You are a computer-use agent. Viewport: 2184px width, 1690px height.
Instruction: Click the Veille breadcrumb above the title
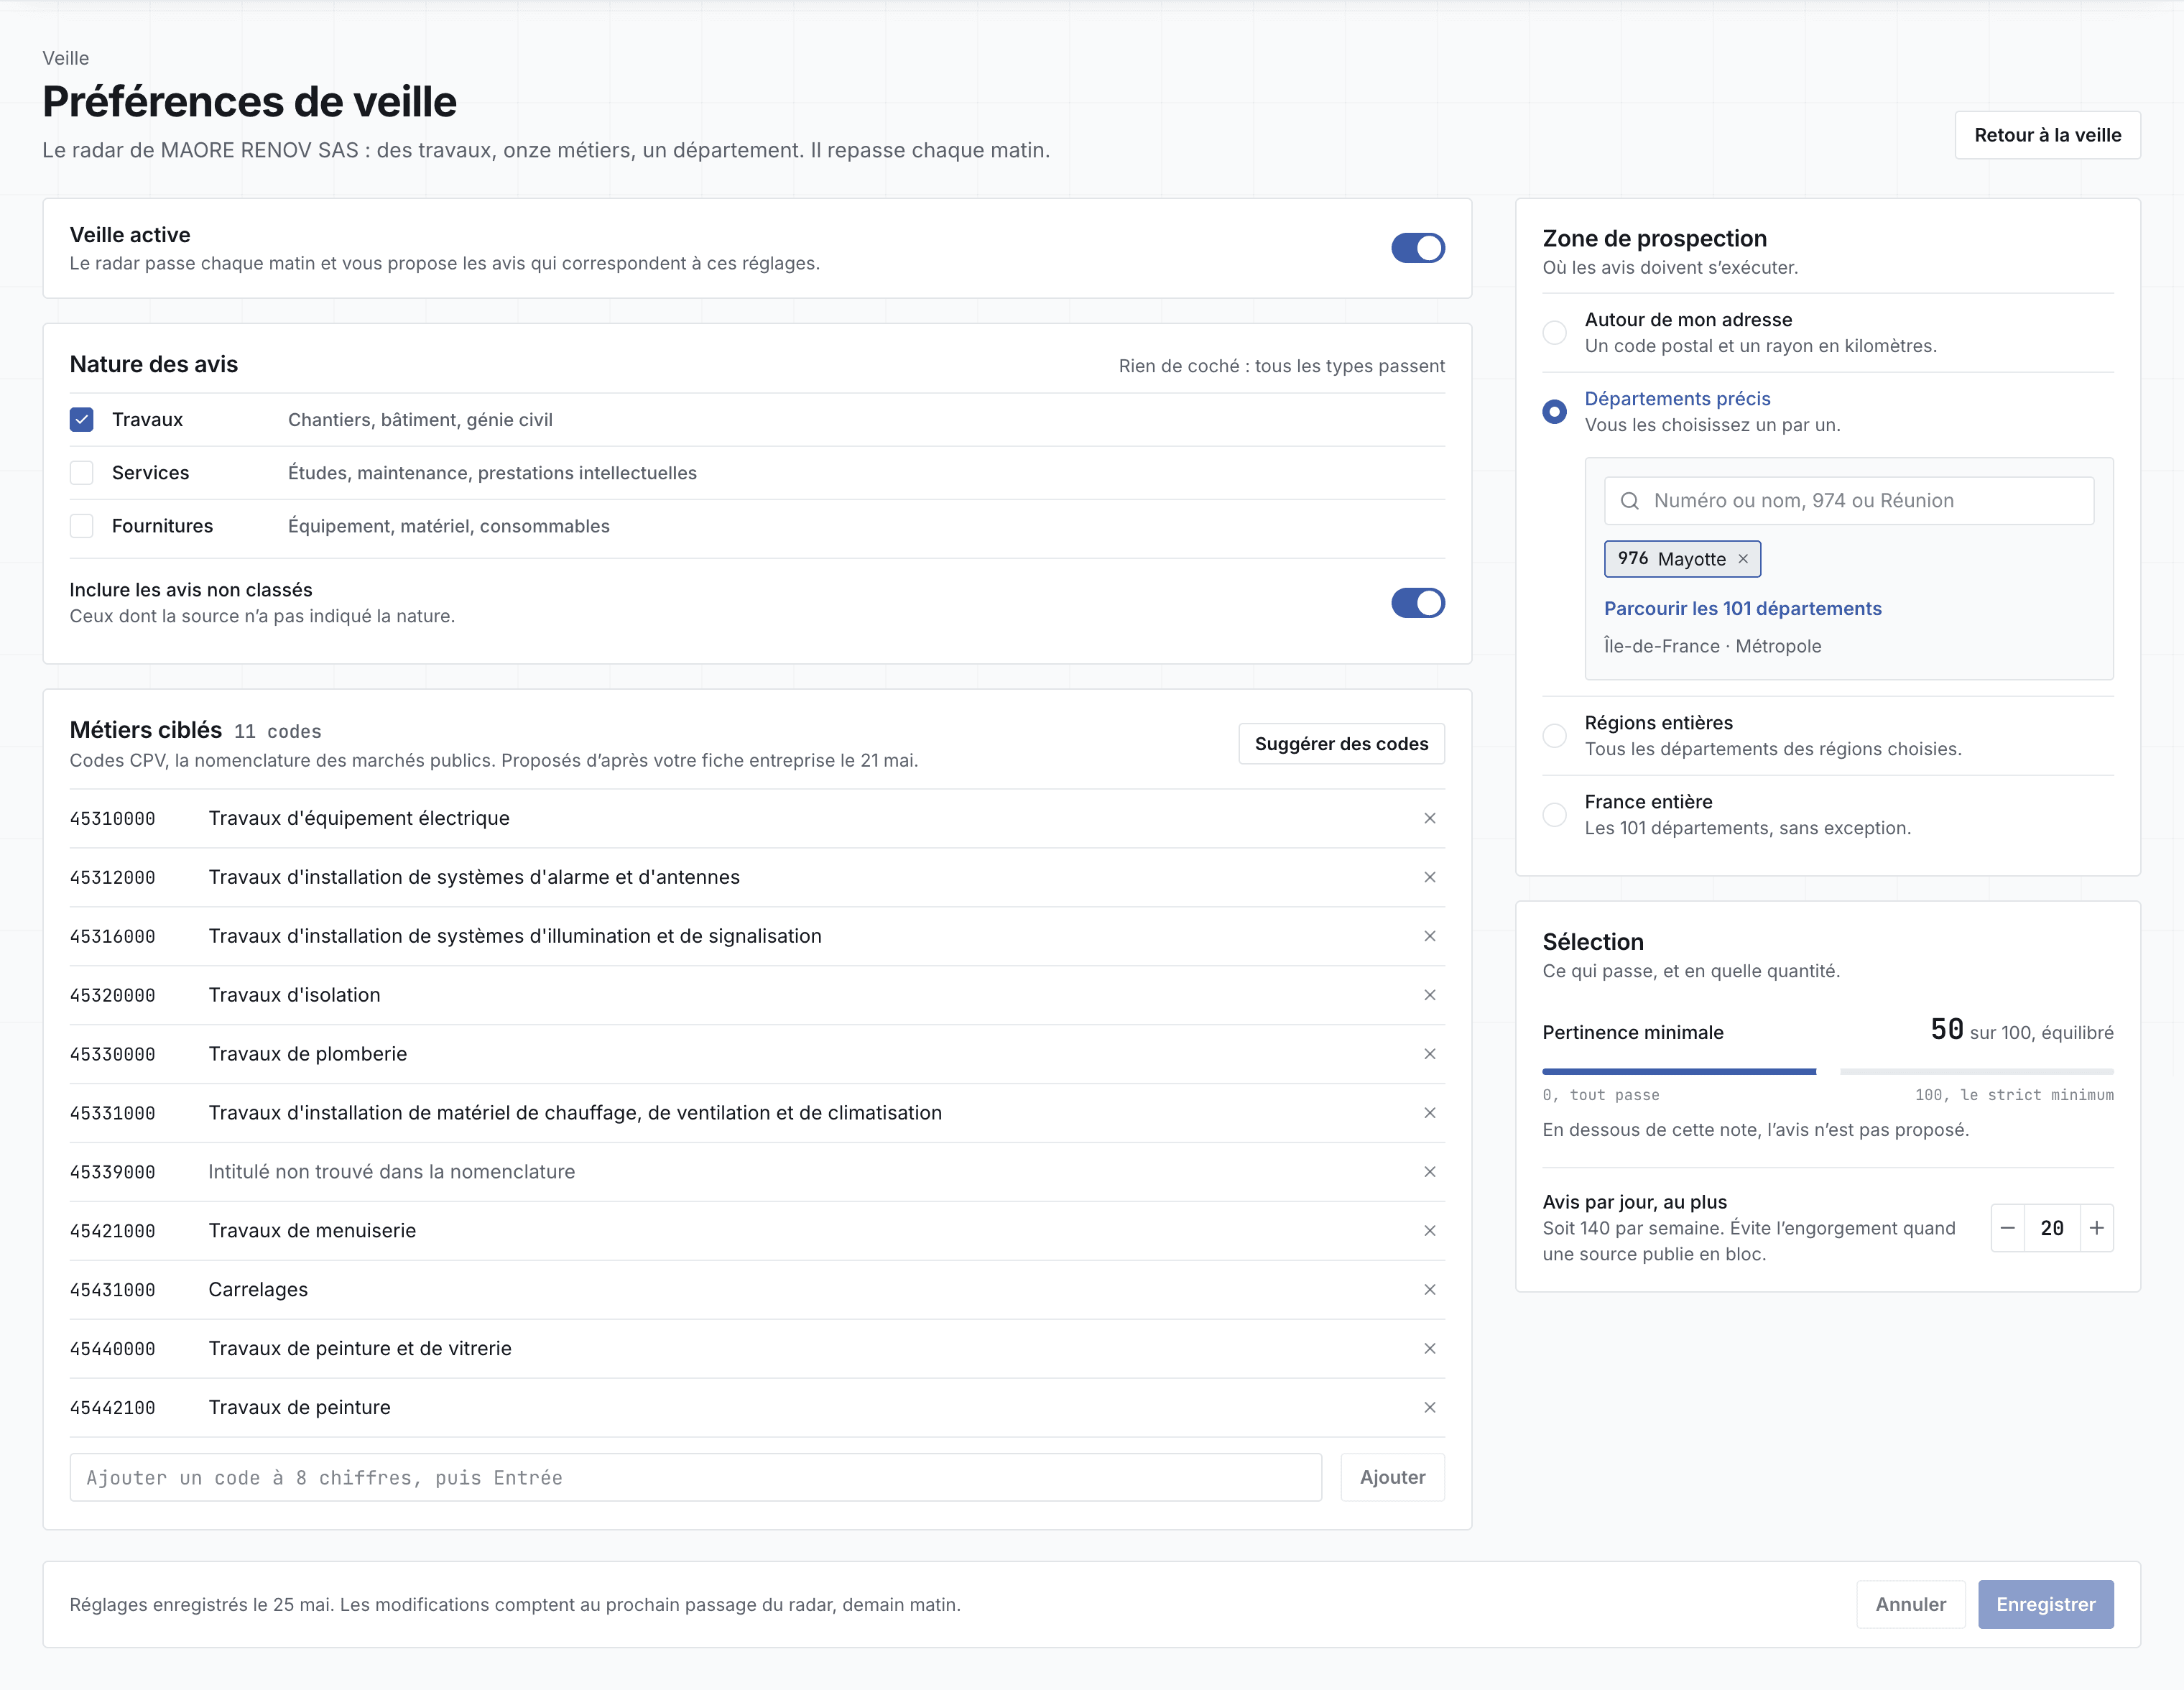[x=66, y=58]
